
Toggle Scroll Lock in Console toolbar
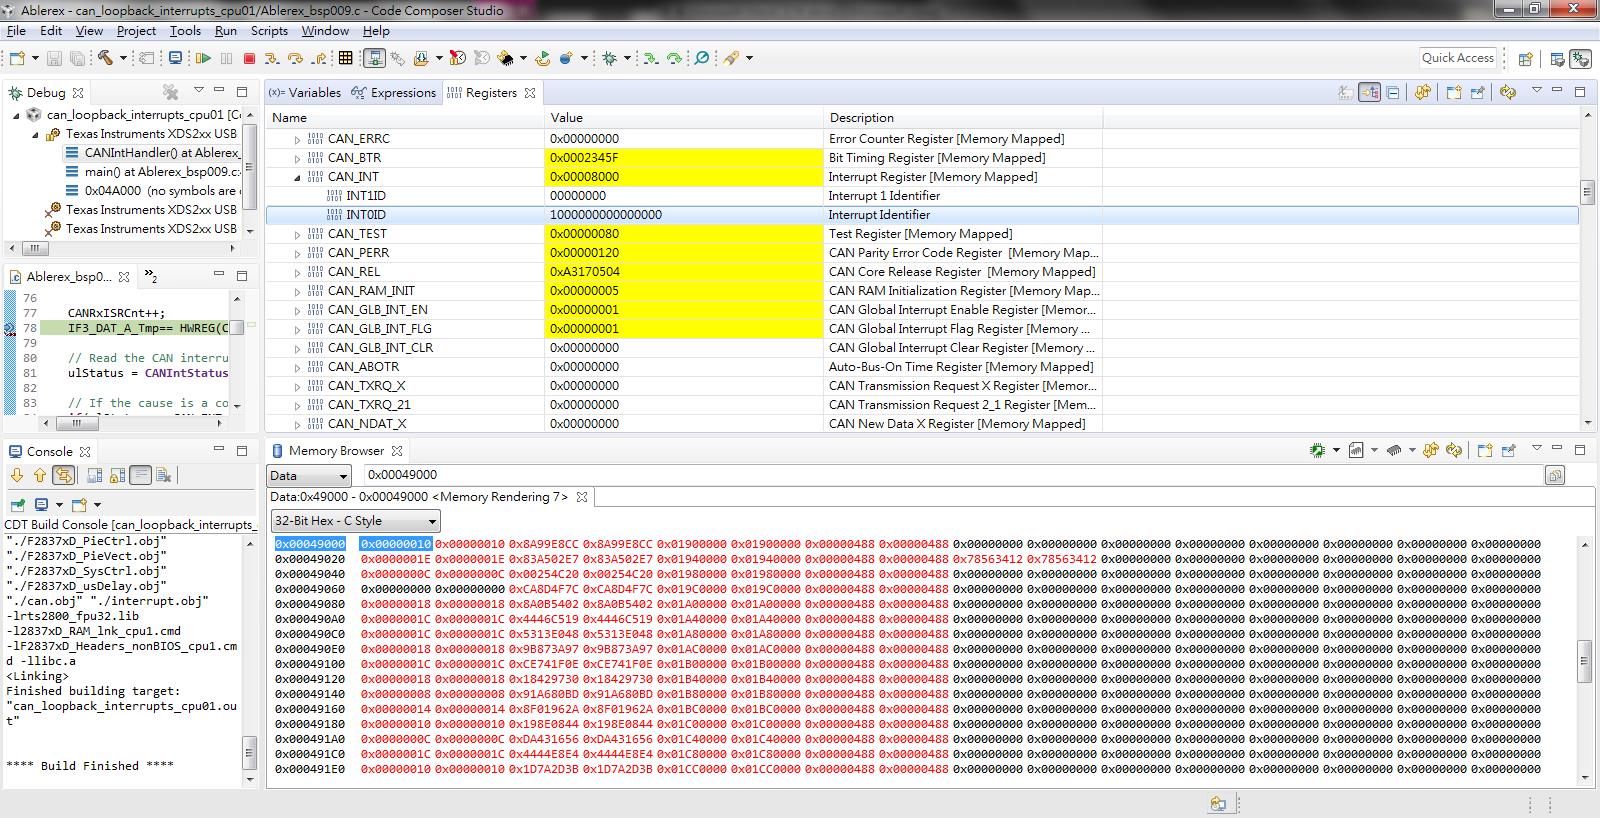pyautogui.click(x=117, y=476)
